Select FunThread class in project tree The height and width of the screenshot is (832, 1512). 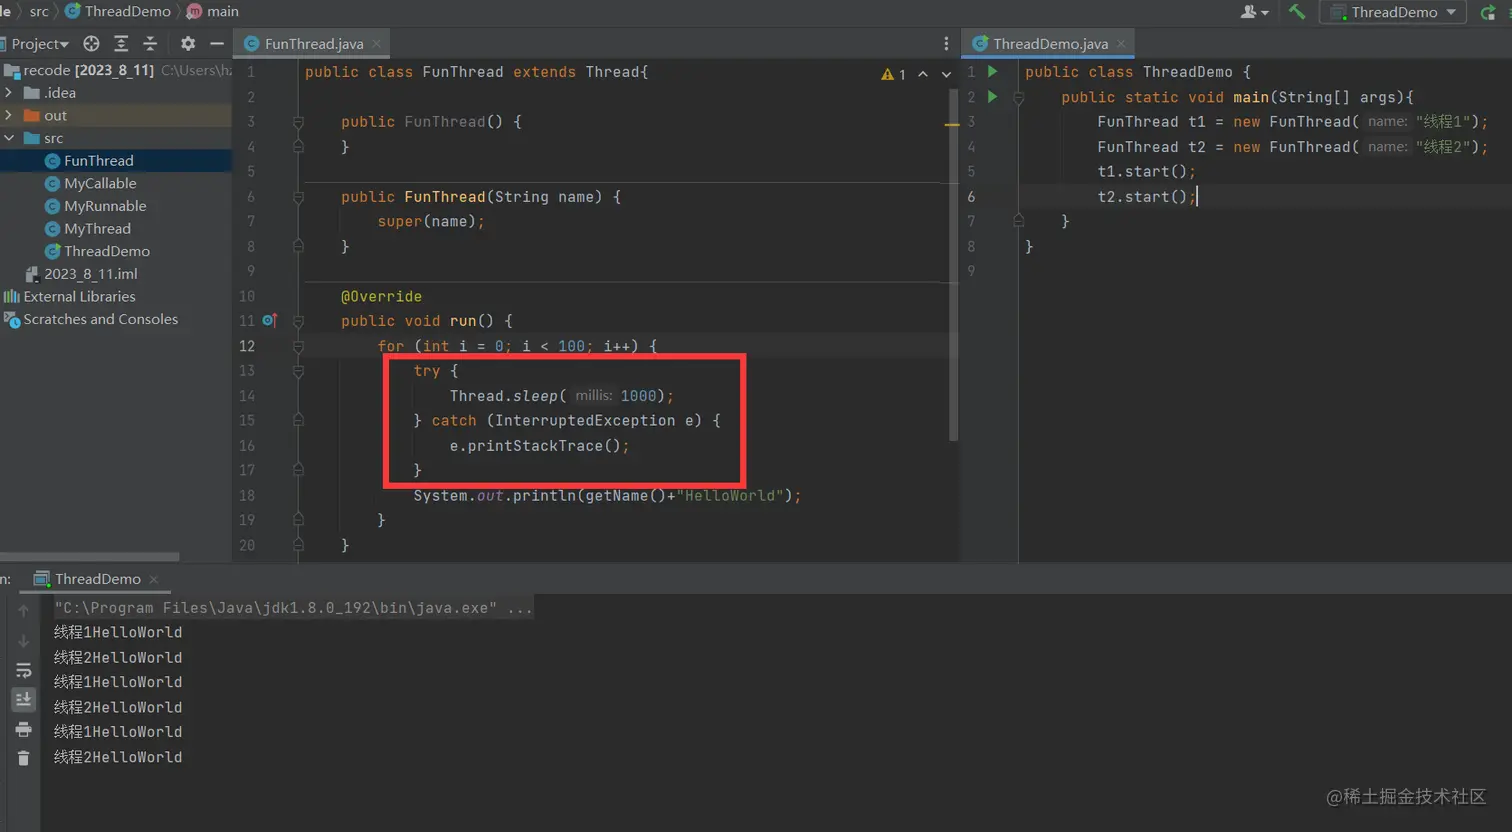coord(98,161)
